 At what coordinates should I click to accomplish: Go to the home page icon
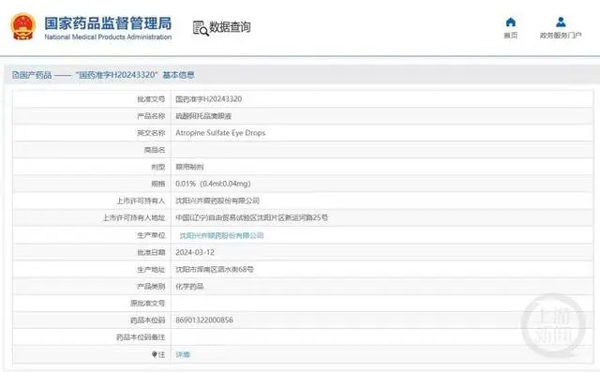point(510,22)
